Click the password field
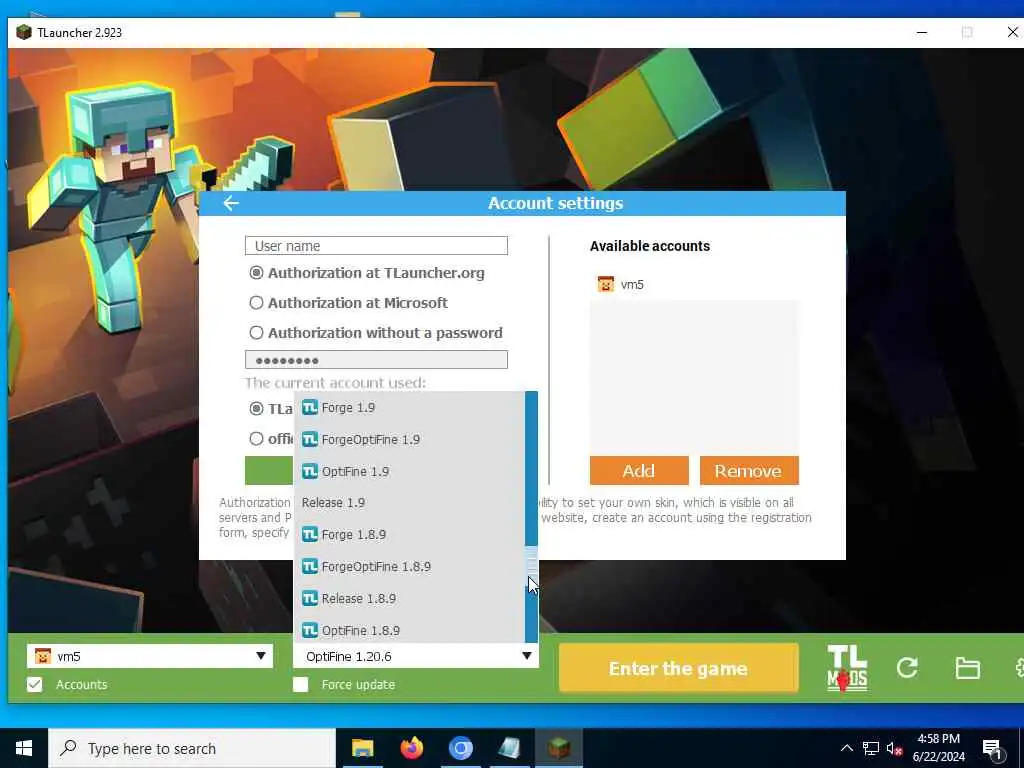This screenshot has height=768, width=1024. click(376, 360)
